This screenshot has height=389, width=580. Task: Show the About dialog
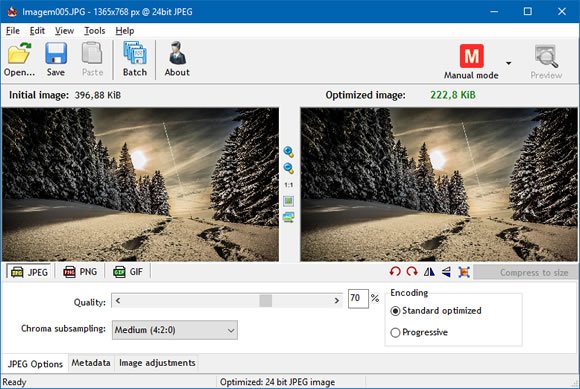(177, 59)
